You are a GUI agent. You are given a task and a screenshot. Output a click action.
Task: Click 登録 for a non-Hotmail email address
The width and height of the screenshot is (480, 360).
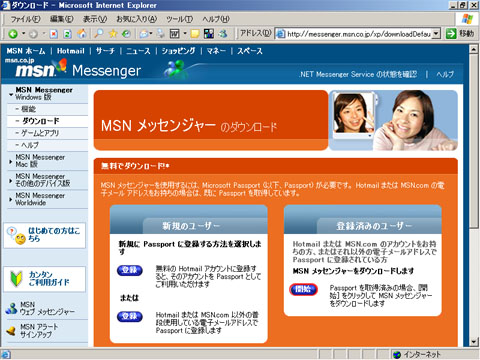point(130,316)
